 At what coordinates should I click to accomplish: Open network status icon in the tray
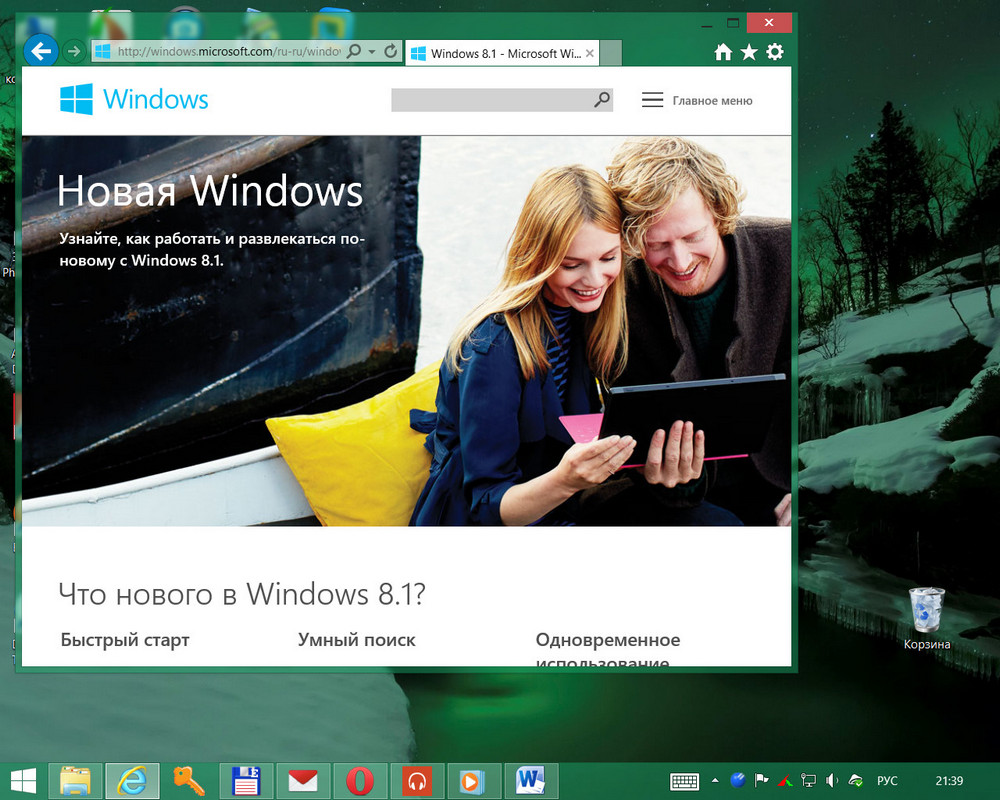[809, 780]
